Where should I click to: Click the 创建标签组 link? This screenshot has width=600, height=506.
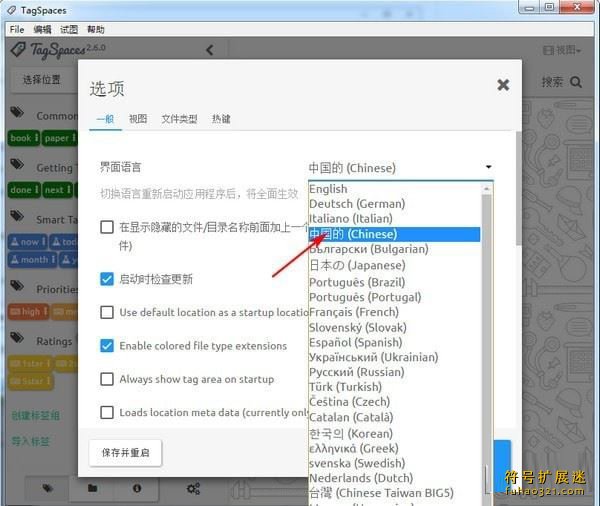(35, 415)
